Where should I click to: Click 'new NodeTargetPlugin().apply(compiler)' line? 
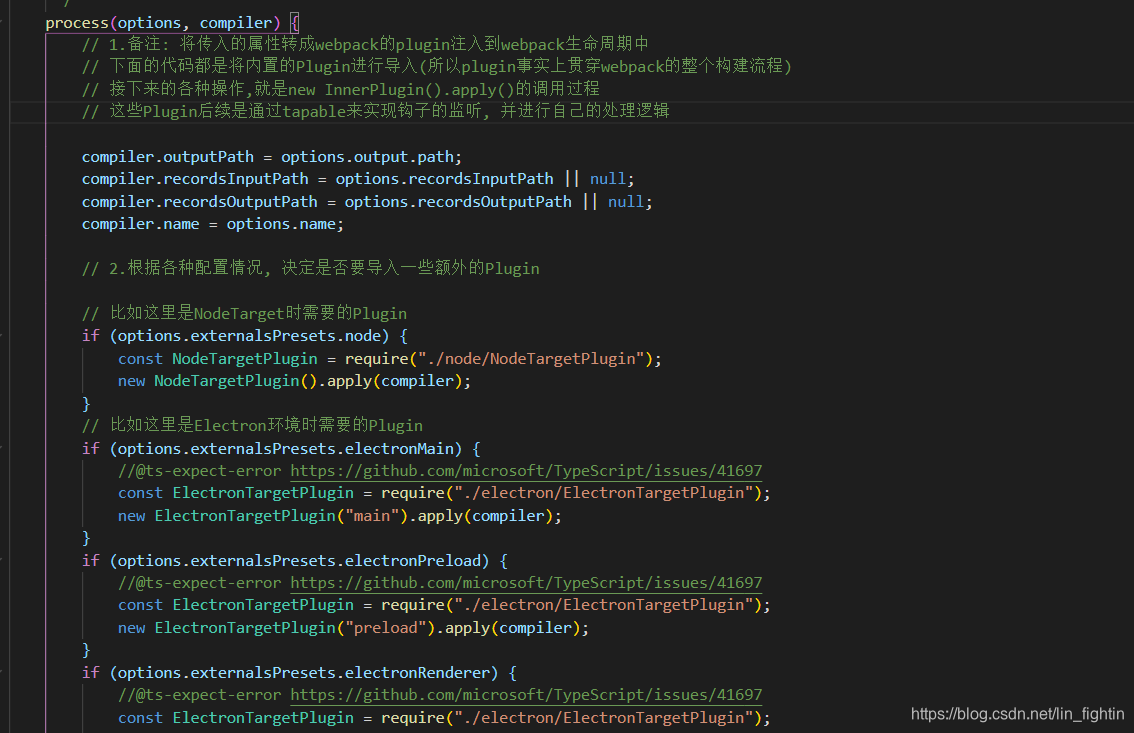[x=294, y=381]
